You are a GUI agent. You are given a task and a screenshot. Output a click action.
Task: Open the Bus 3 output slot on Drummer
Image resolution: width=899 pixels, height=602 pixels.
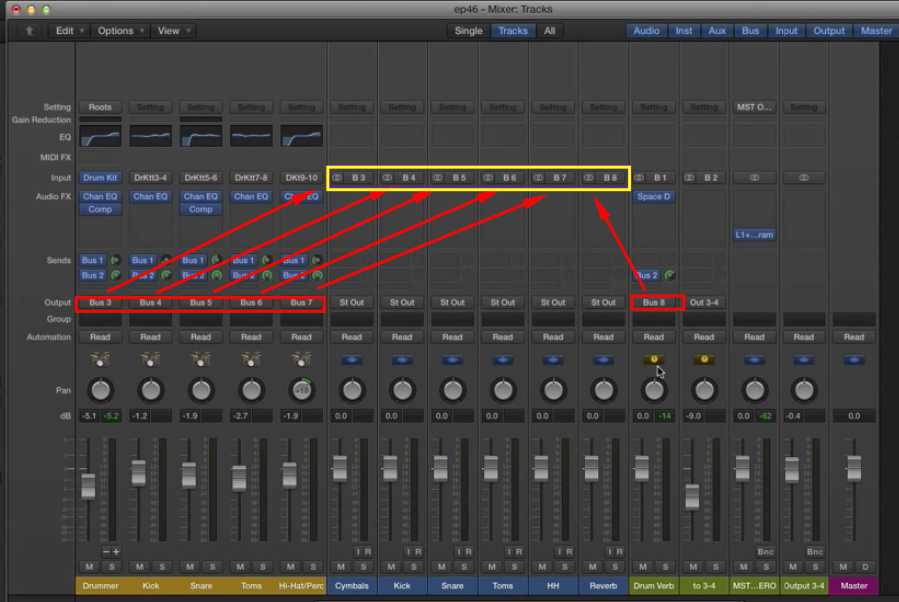click(x=100, y=302)
